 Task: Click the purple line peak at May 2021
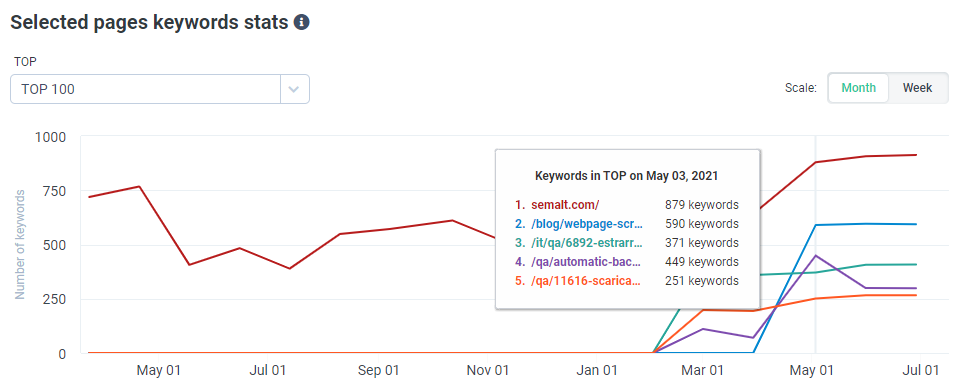[x=816, y=255]
